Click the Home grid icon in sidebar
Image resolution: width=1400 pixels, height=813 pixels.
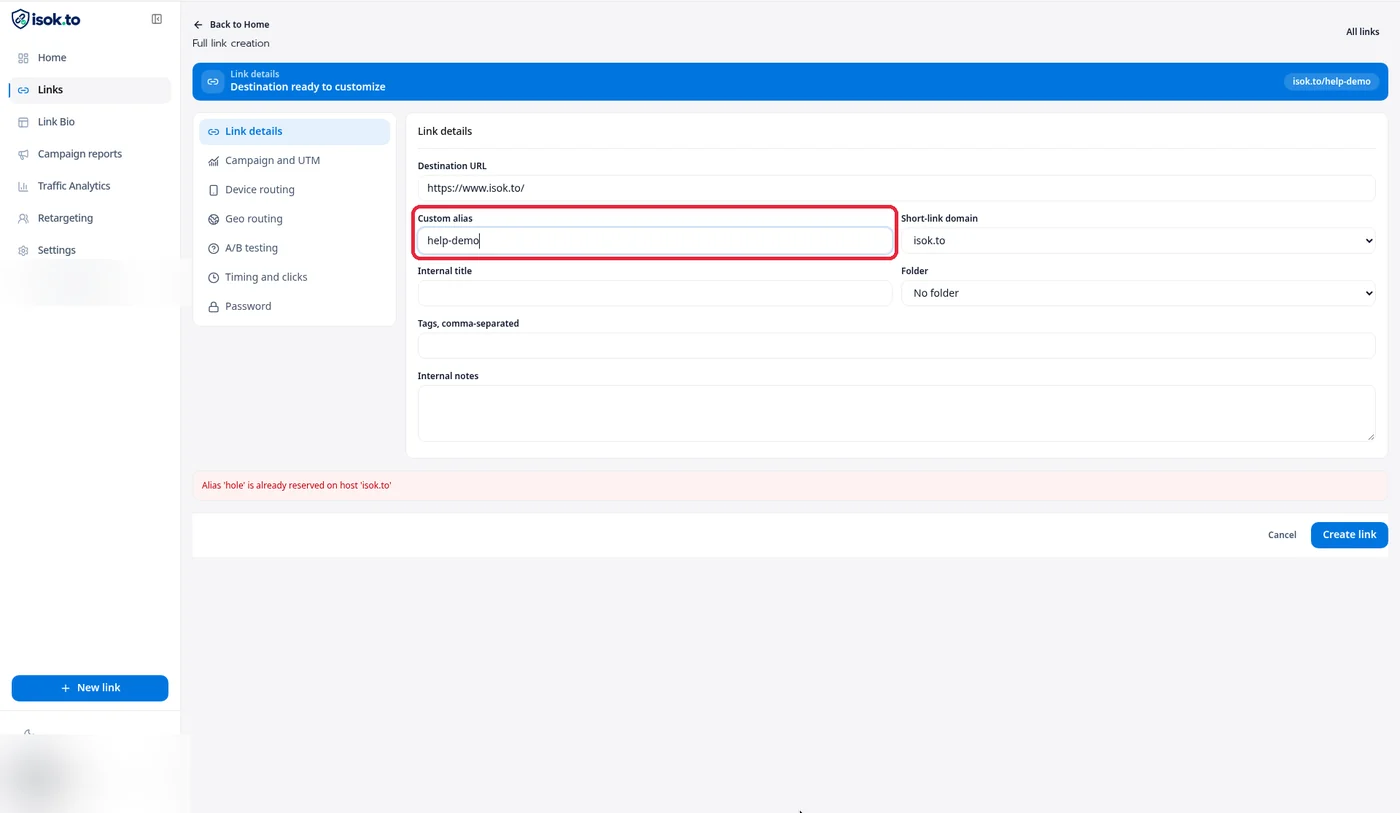pos(24,58)
